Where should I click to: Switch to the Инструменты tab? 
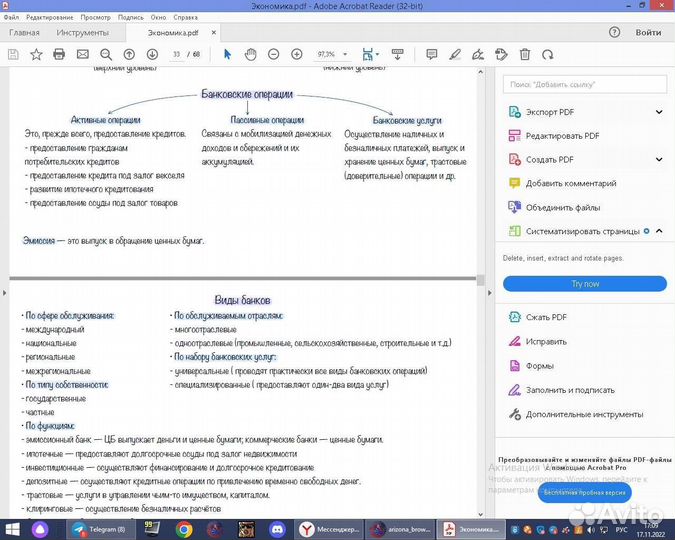(82, 33)
